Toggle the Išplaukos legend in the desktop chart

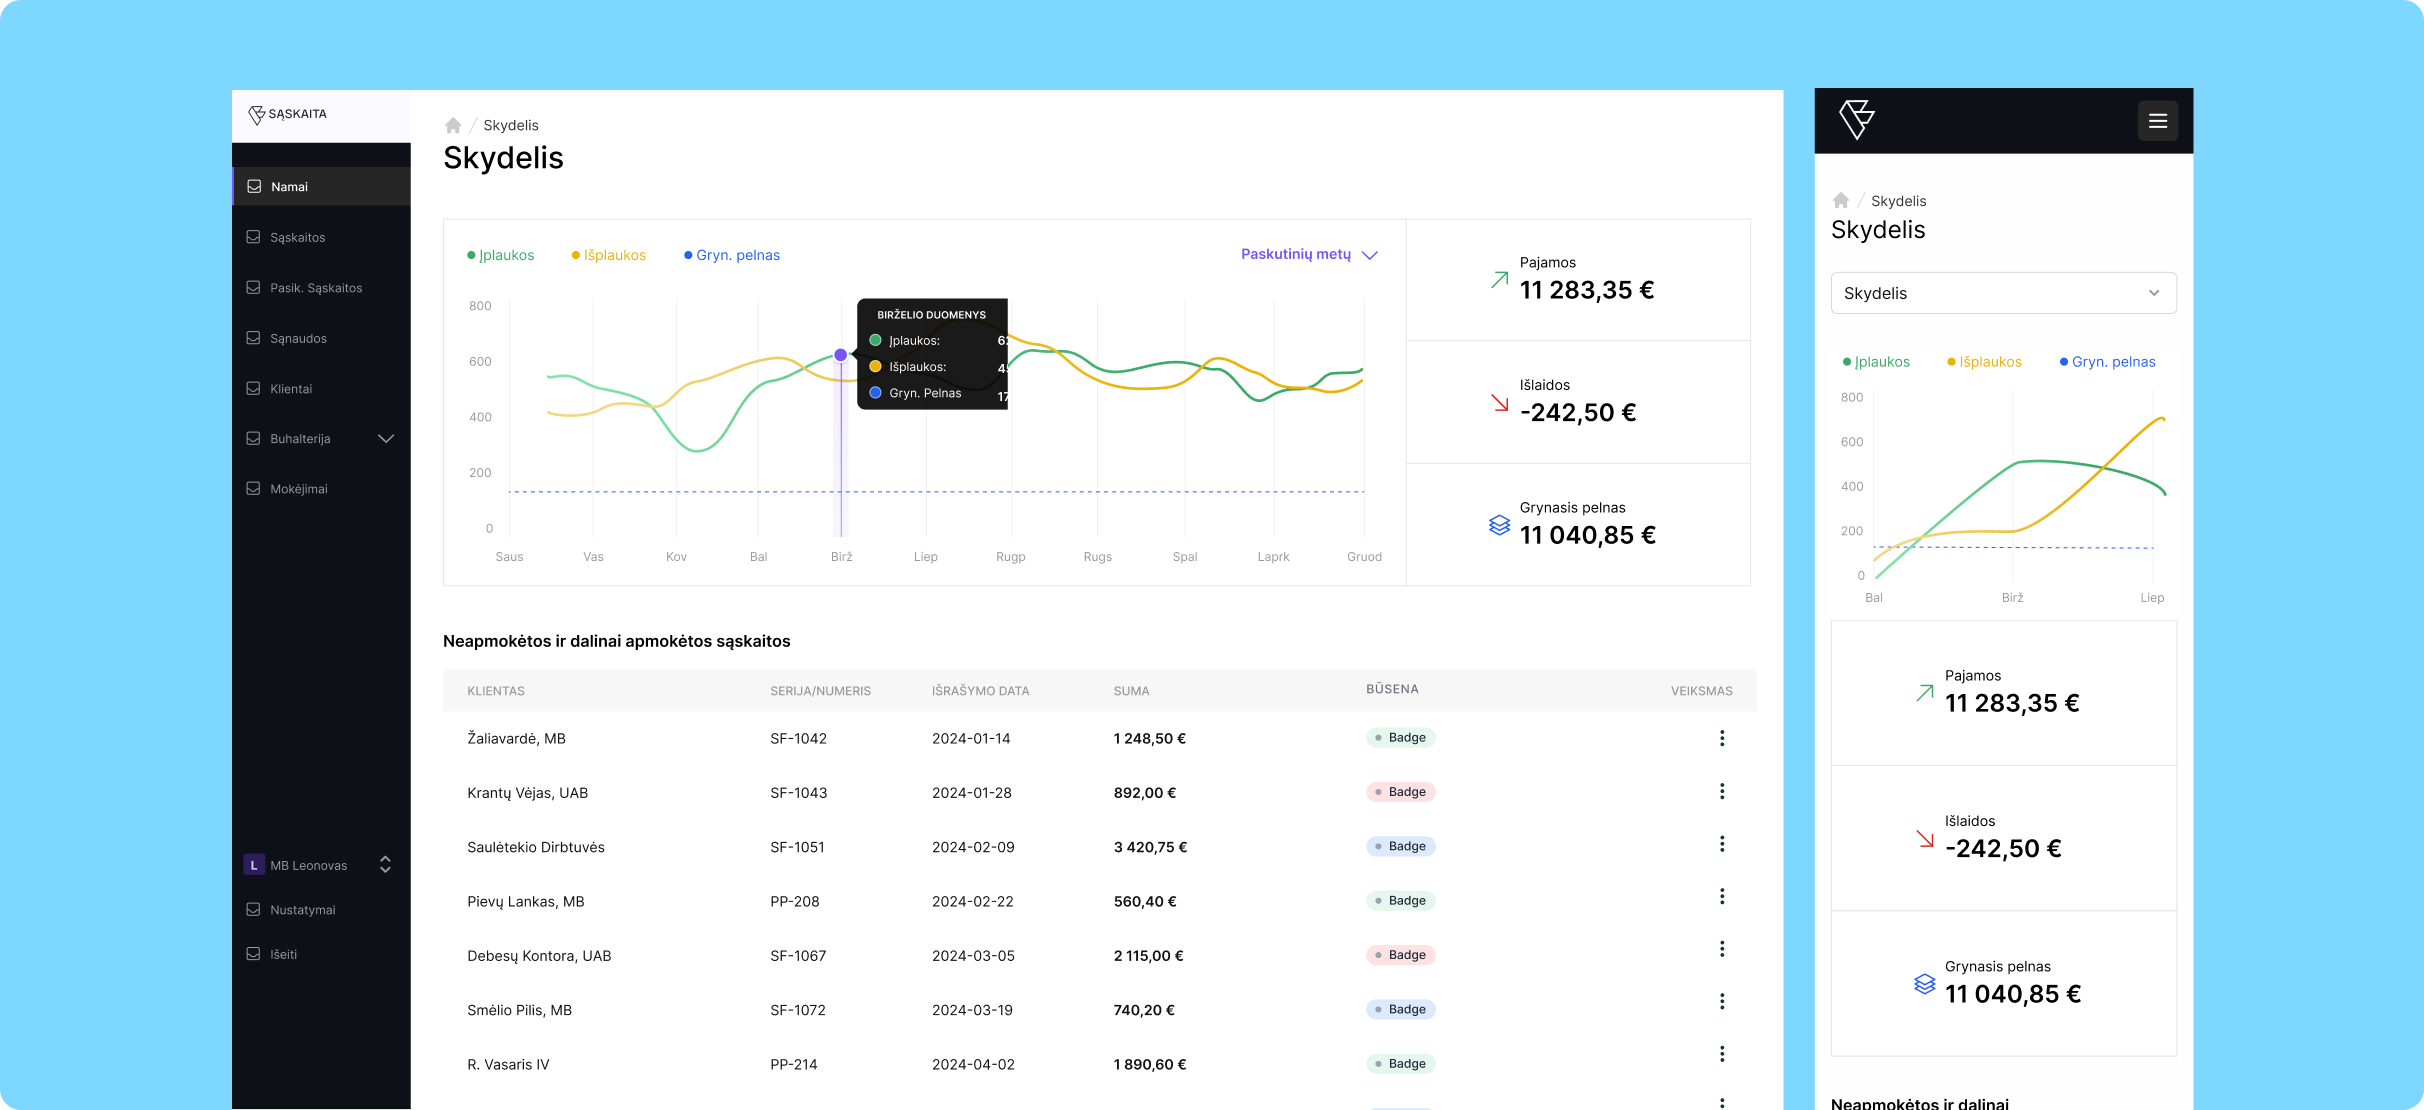609,255
